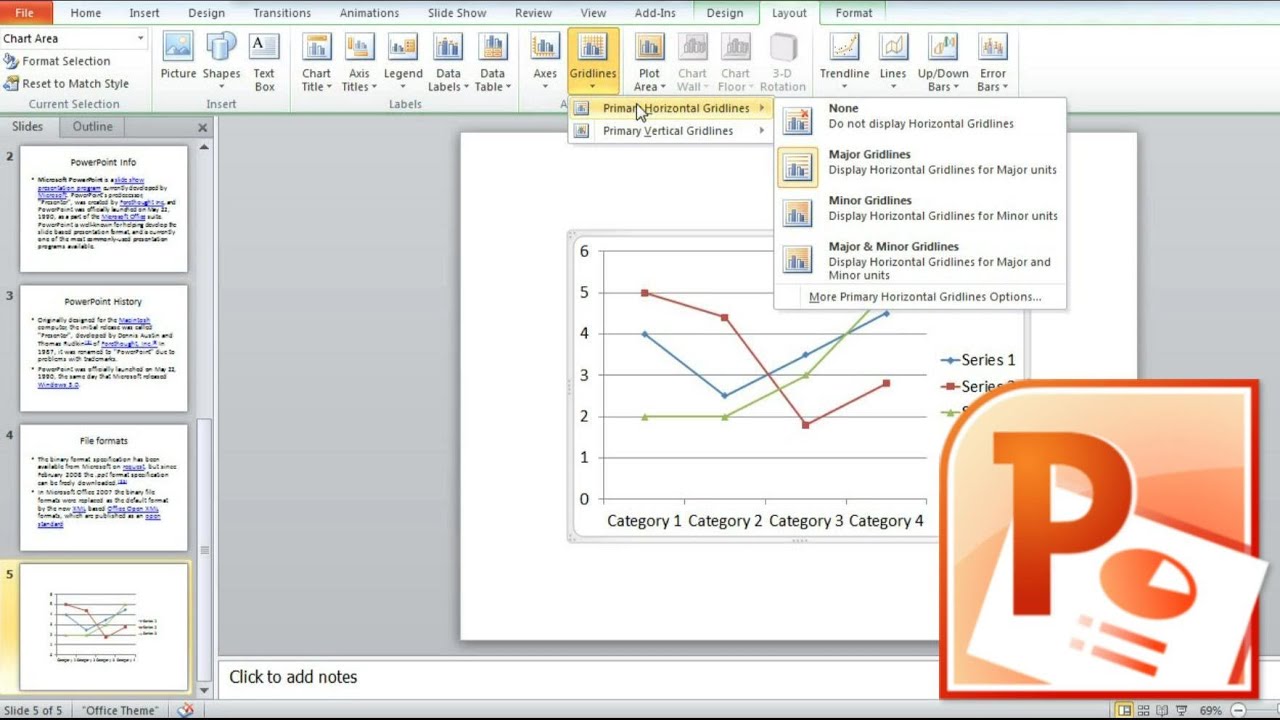The image size is (1280, 720).
Task: Open the Error Bars menu
Action: point(992,60)
